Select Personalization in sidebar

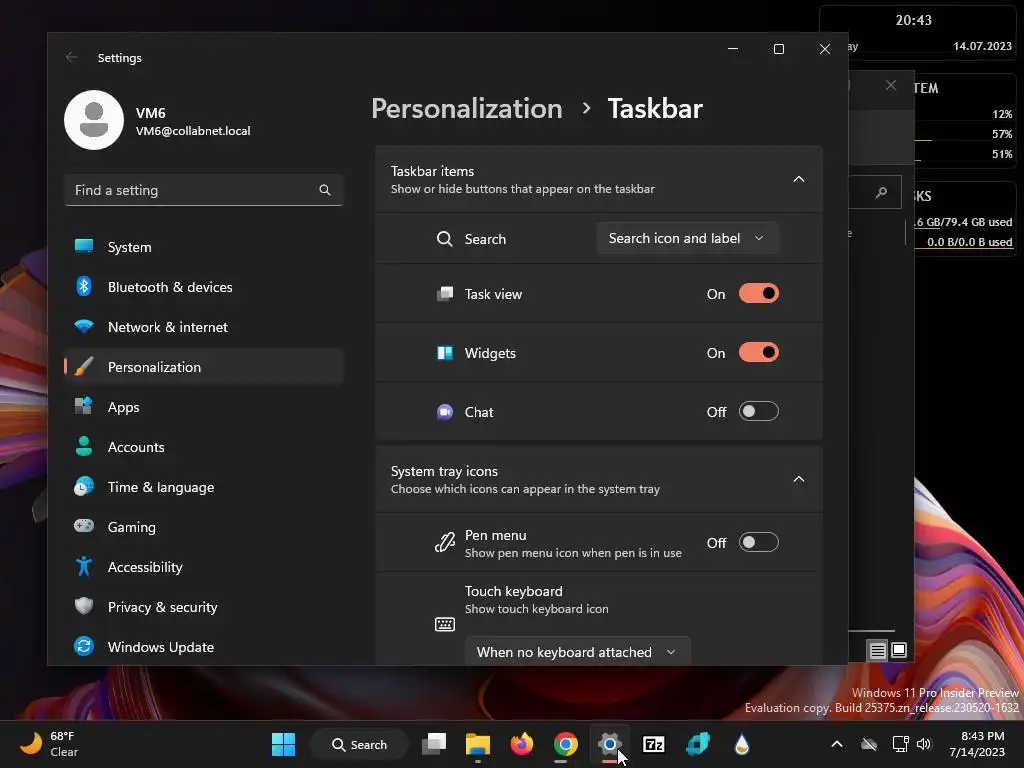[x=204, y=367]
